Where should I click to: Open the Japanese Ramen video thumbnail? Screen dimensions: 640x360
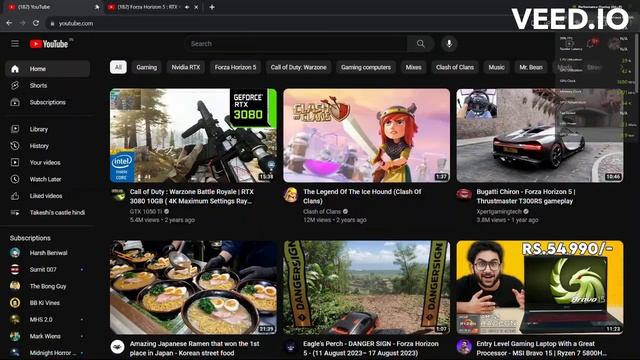(193, 287)
